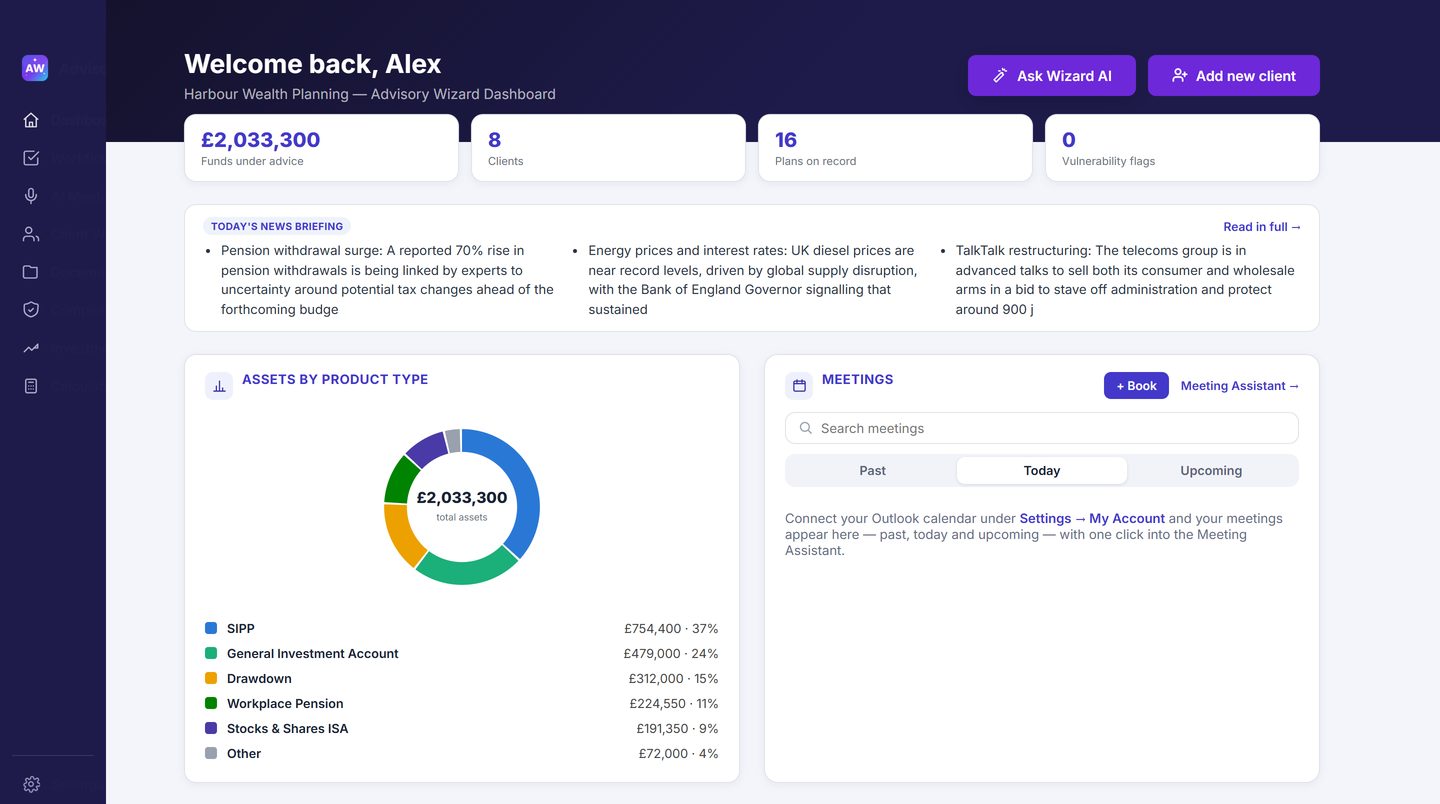1440x804 pixels.
Task: Click the Today's News Briefing badge
Action: pyautogui.click(x=277, y=227)
